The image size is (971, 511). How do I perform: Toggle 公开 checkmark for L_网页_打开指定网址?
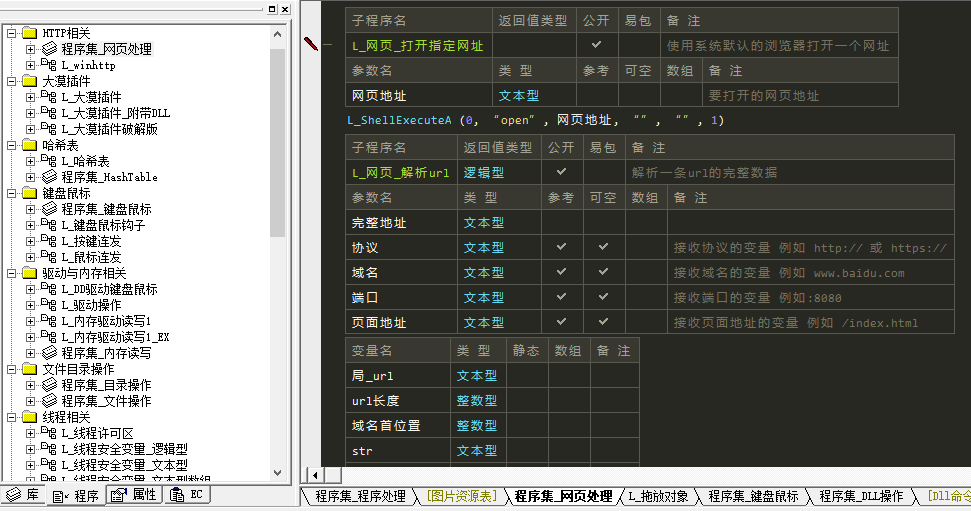point(596,45)
